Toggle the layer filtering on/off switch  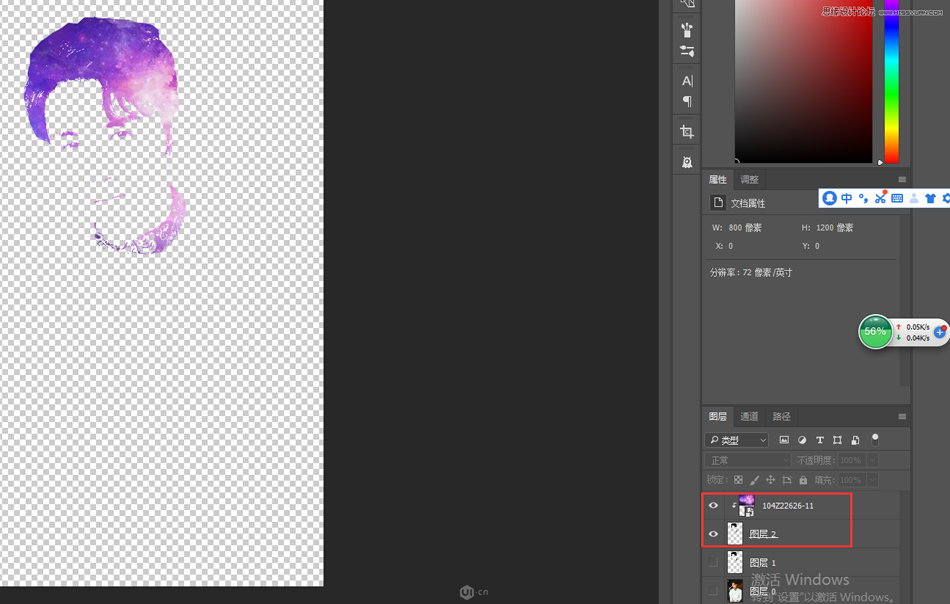pyautogui.click(x=875, y=440)
